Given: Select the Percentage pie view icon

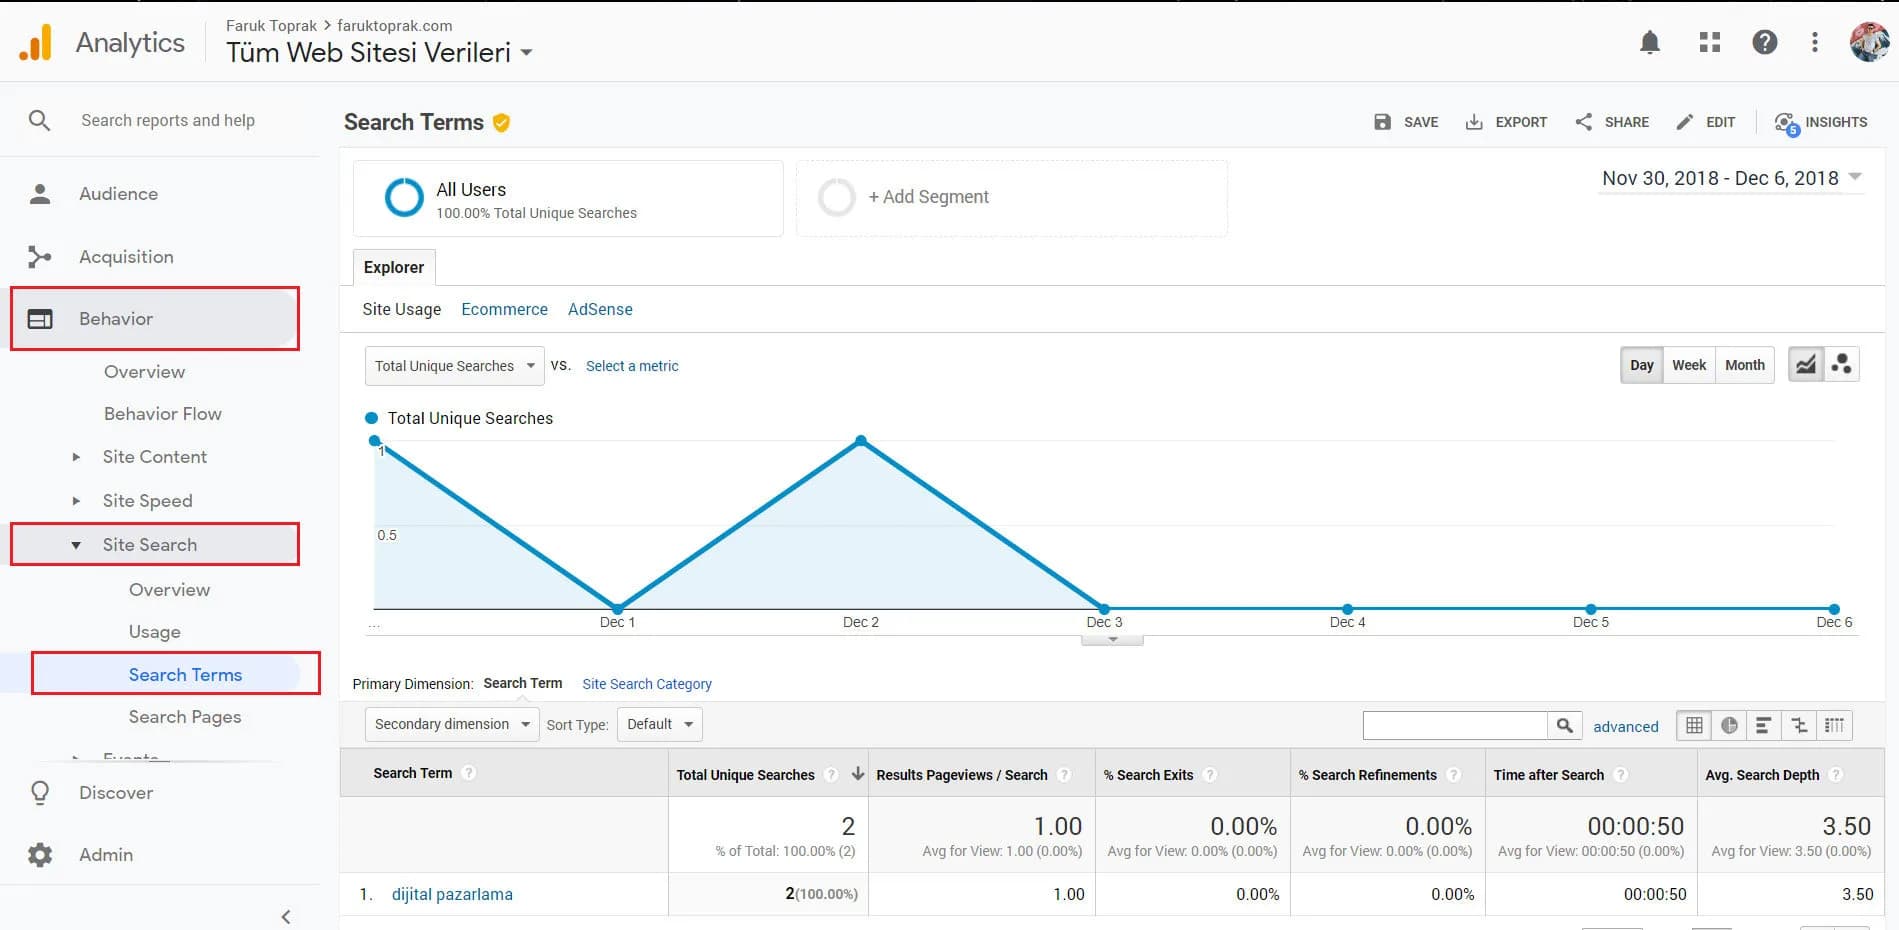Looking at the screenshot, I should point(1729,726).
